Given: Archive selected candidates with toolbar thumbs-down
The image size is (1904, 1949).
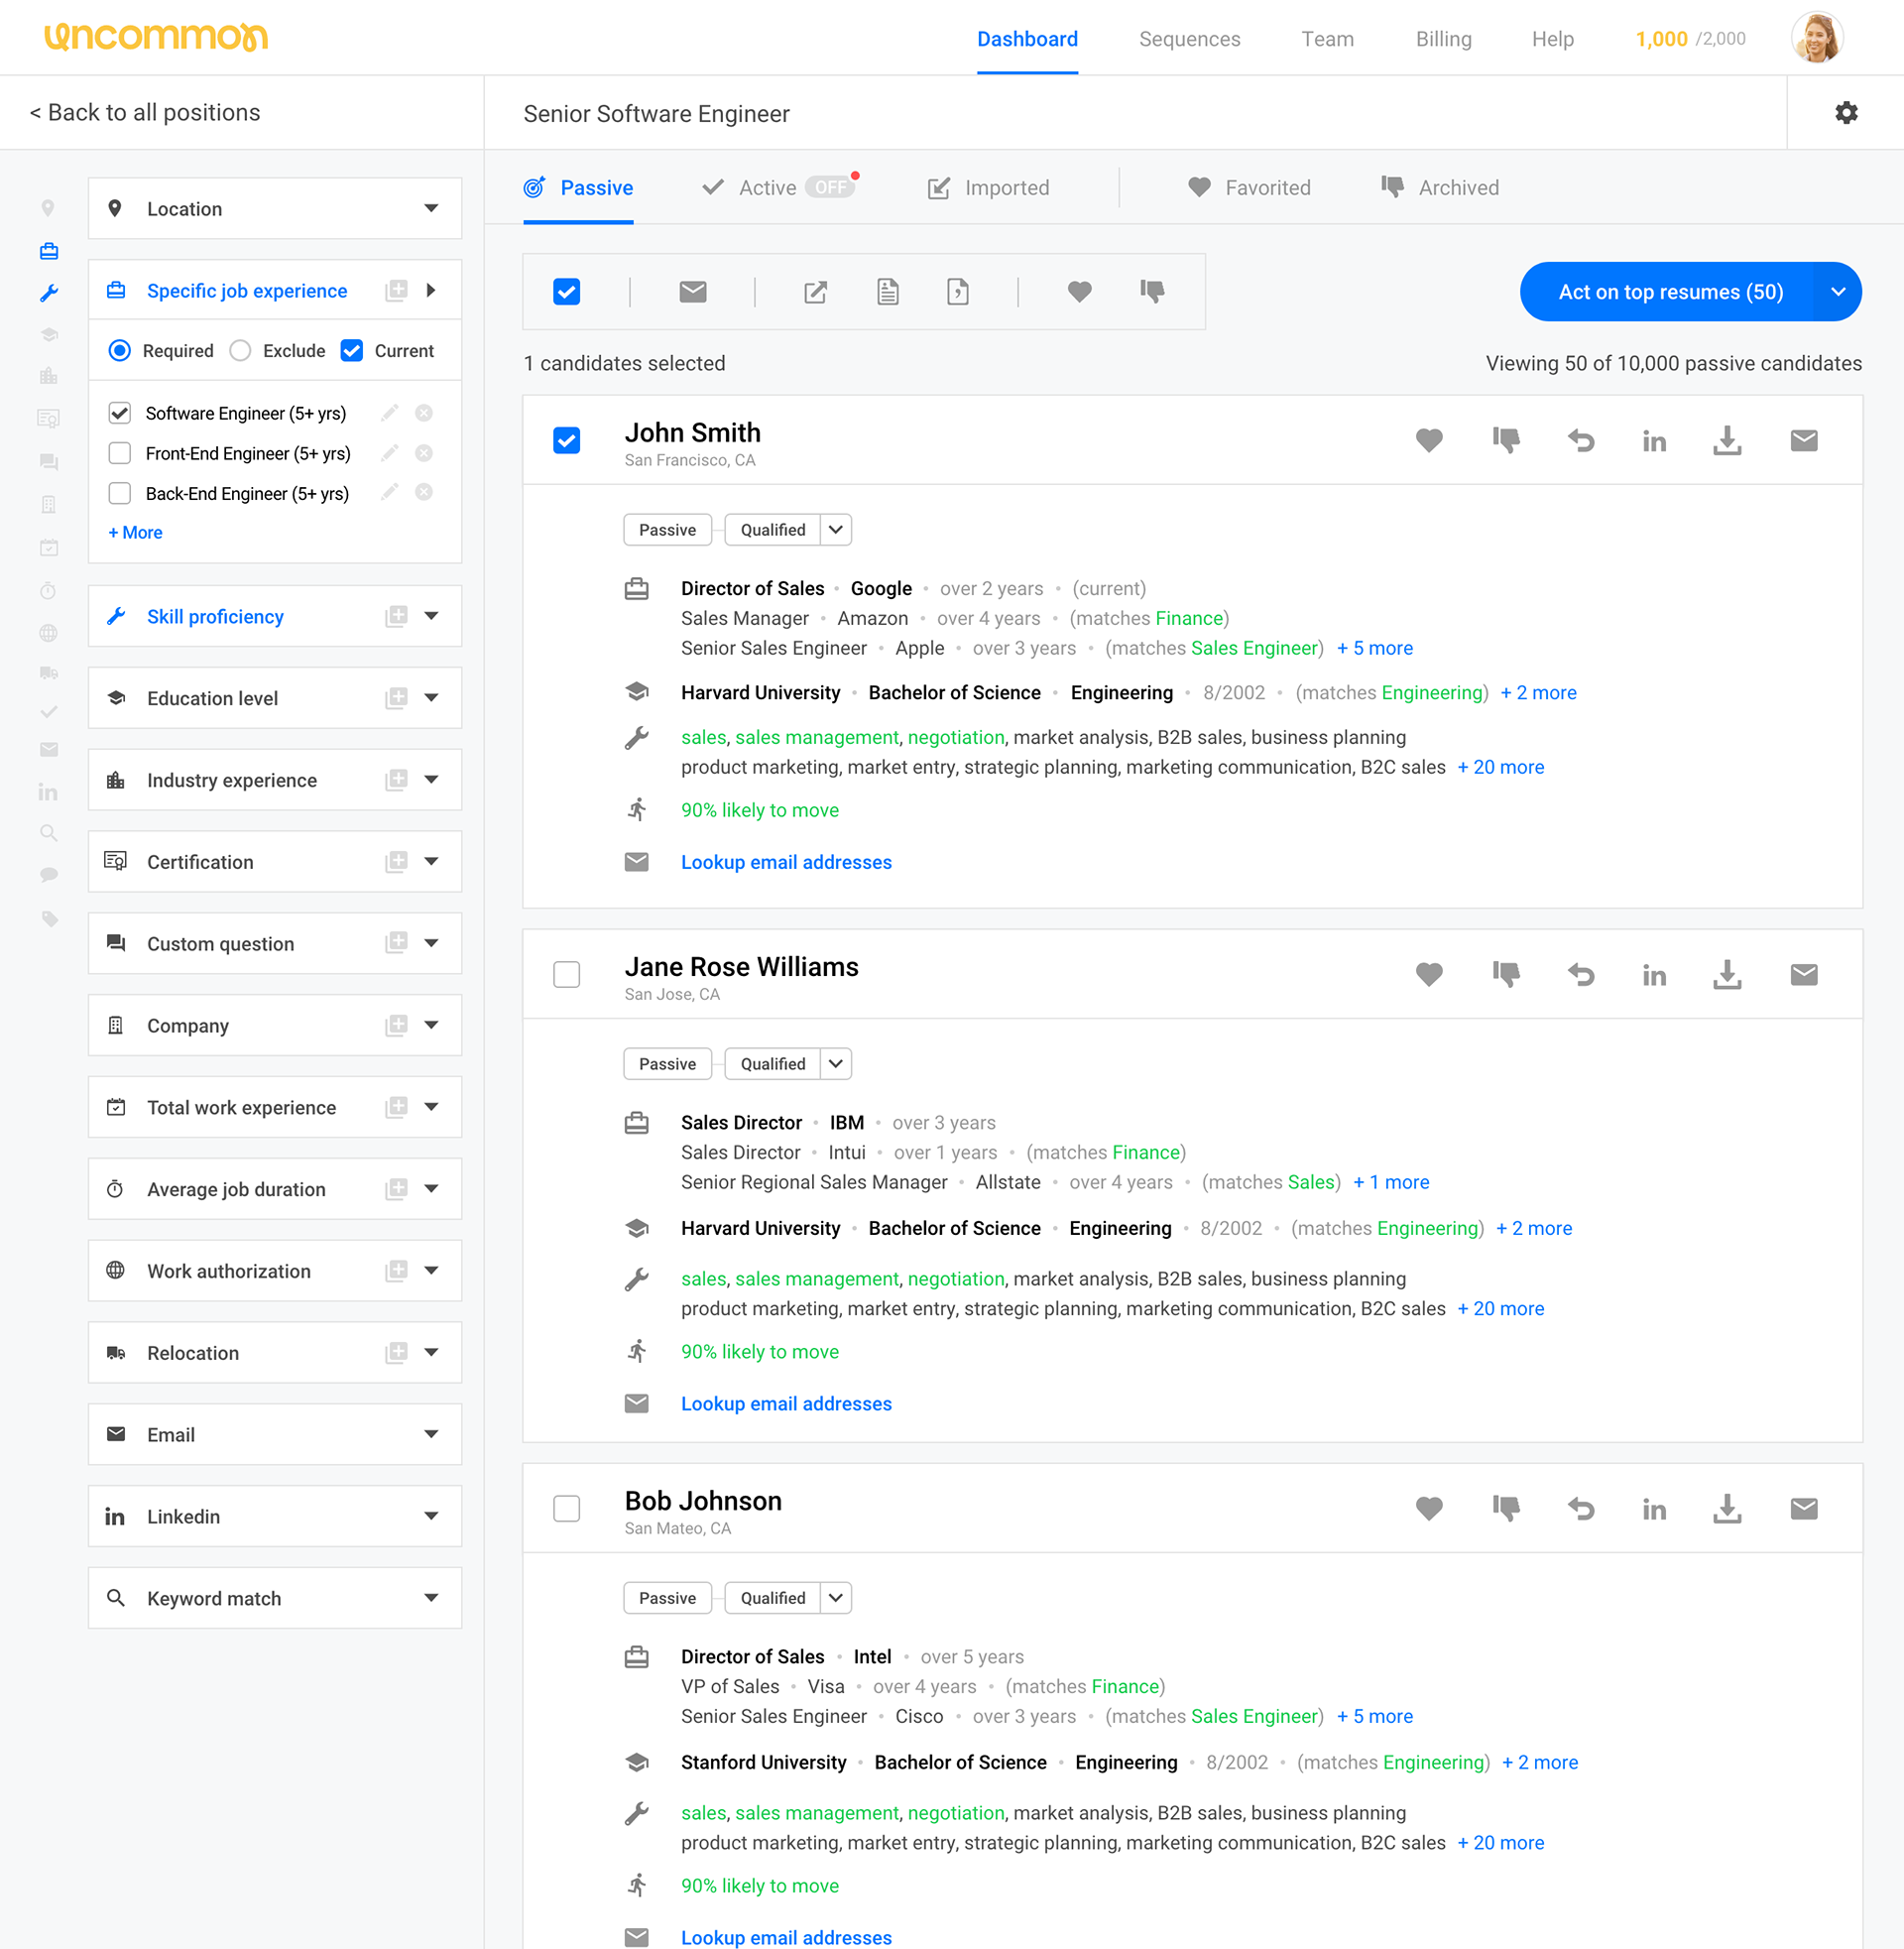Looking at the screenshot, I should (x=1152, y=291).
